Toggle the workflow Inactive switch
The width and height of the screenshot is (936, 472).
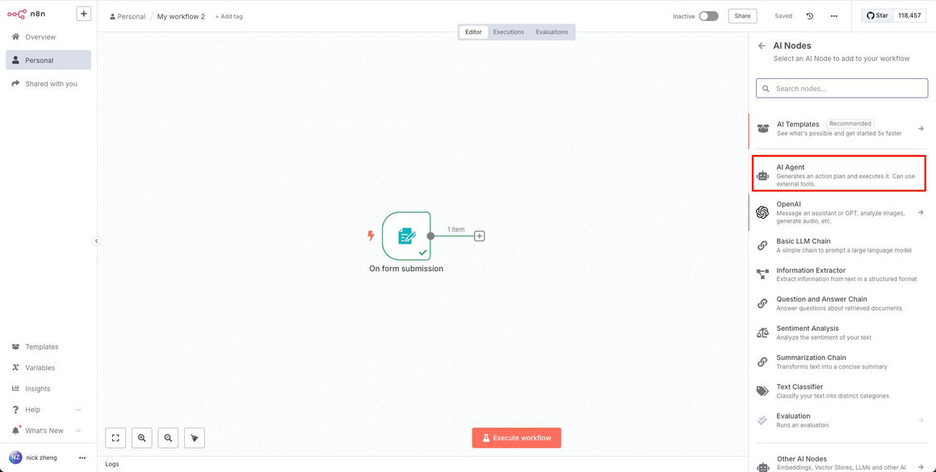(x=709, y=16)
